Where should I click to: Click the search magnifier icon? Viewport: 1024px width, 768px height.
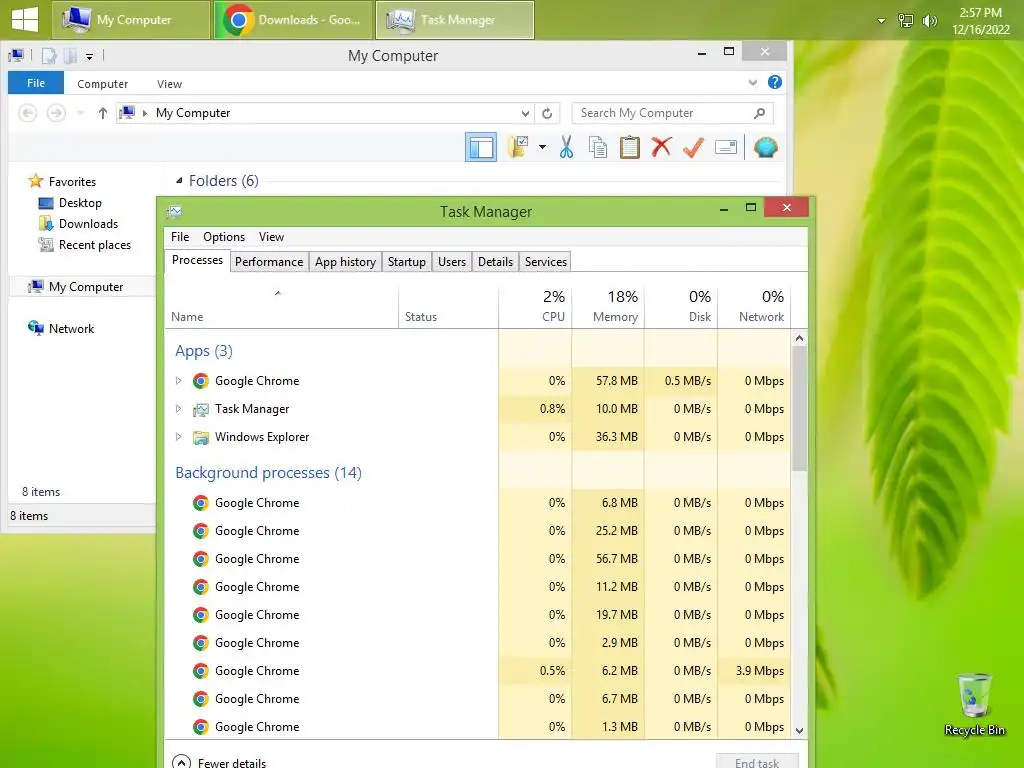tap(759, 113)
